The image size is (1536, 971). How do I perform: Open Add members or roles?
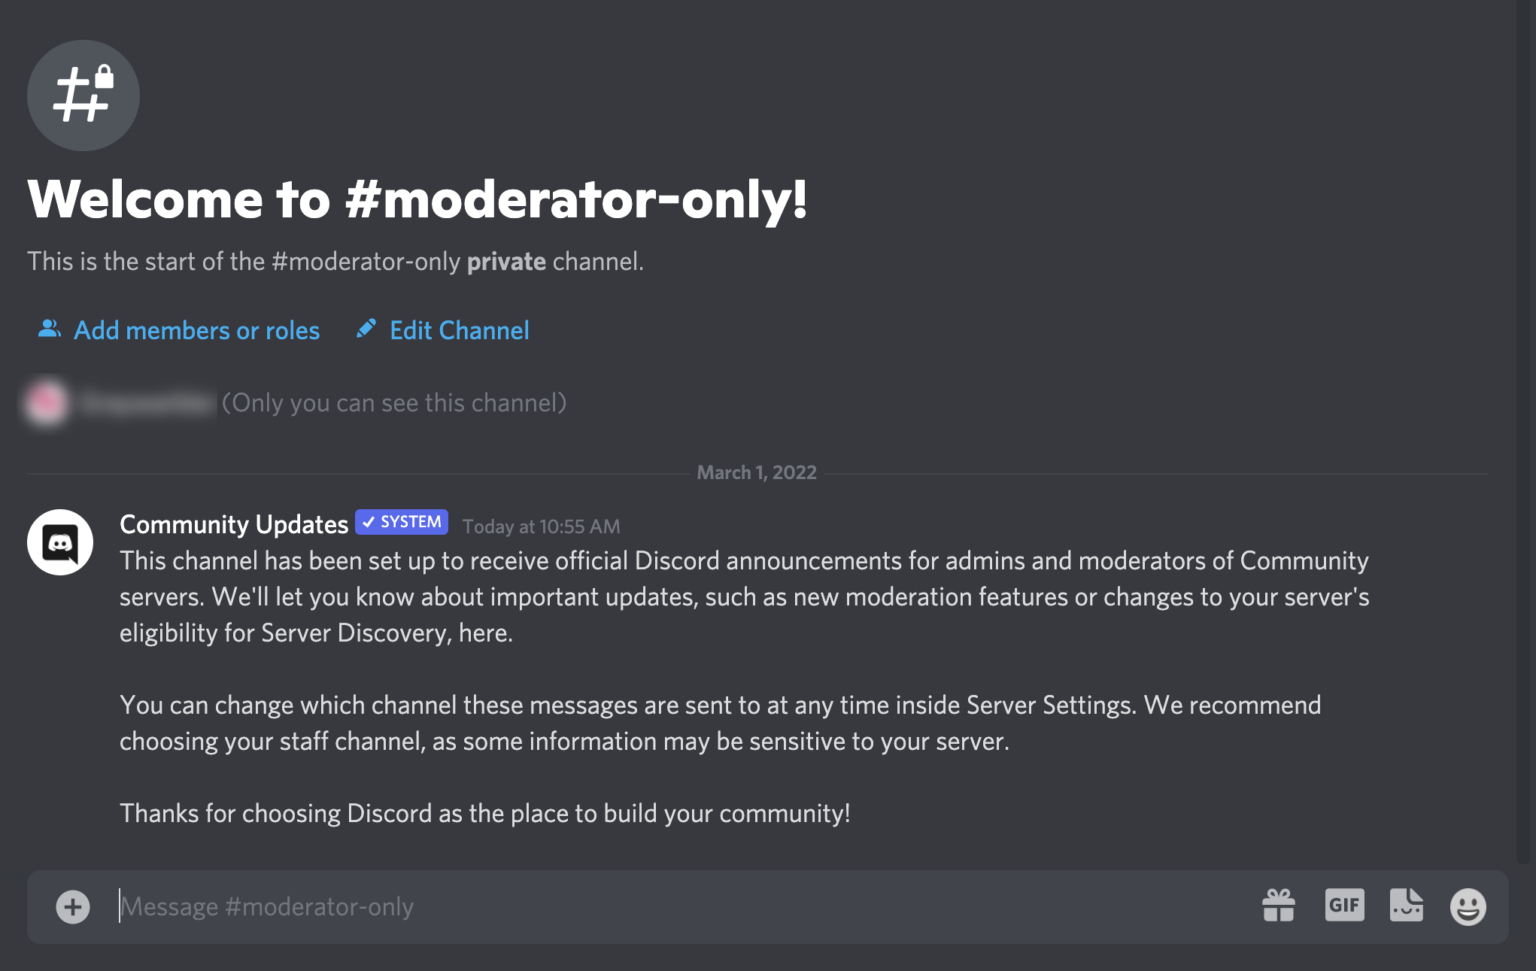click(196, 330)
